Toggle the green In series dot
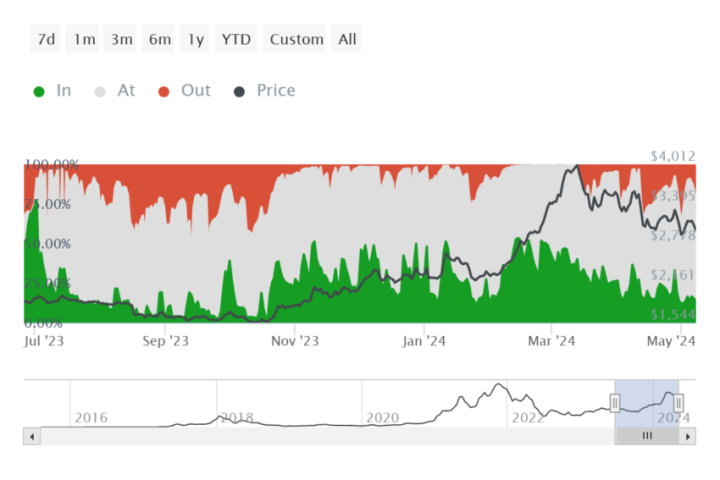 [39, 92]
